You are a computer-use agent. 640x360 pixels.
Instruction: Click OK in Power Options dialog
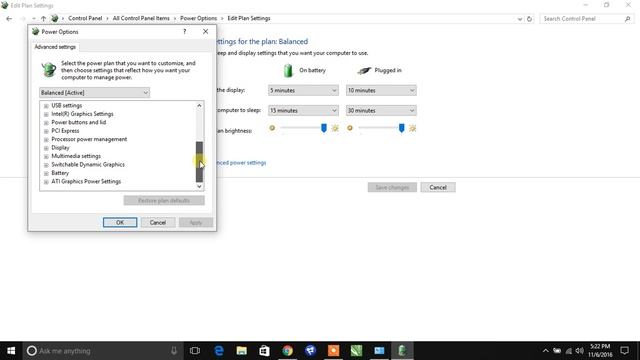click(x=120, y=222)
